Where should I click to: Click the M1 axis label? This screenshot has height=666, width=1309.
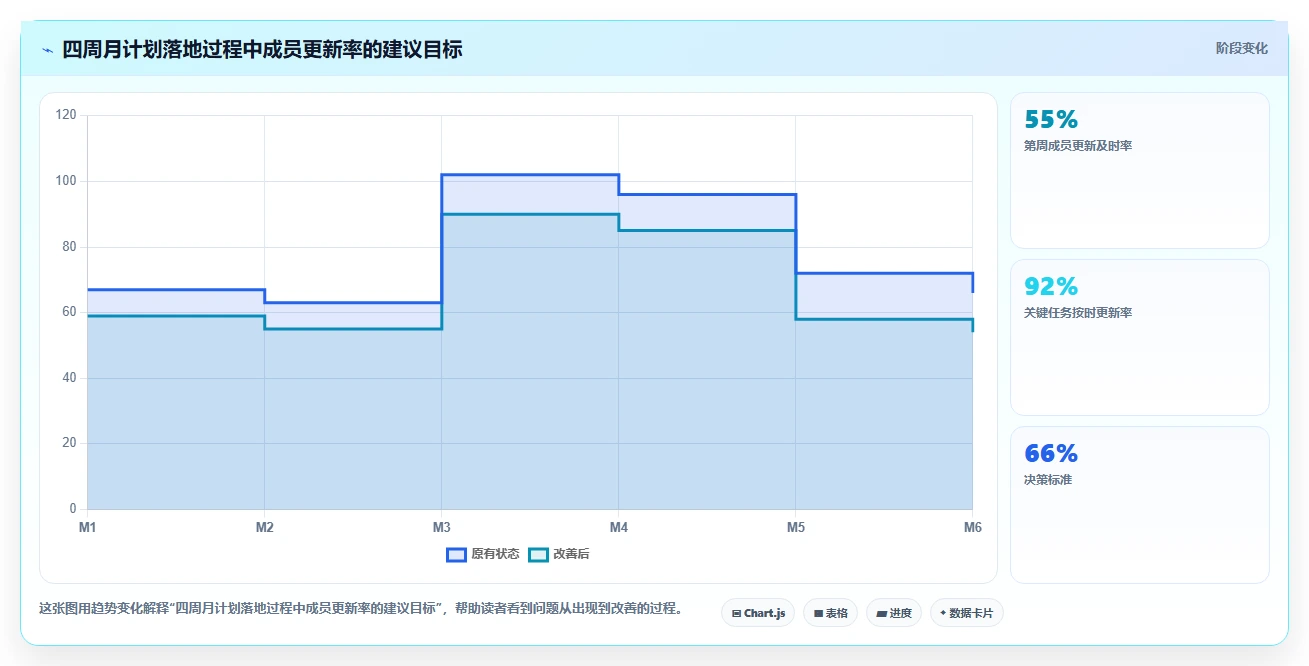87,527
